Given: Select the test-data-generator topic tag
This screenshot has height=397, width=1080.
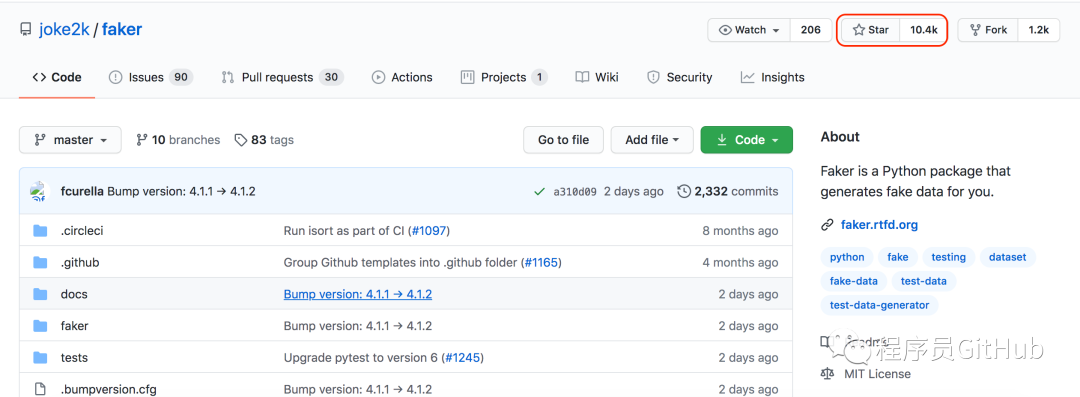Looking at the screenshot, I should coord(880,305).
